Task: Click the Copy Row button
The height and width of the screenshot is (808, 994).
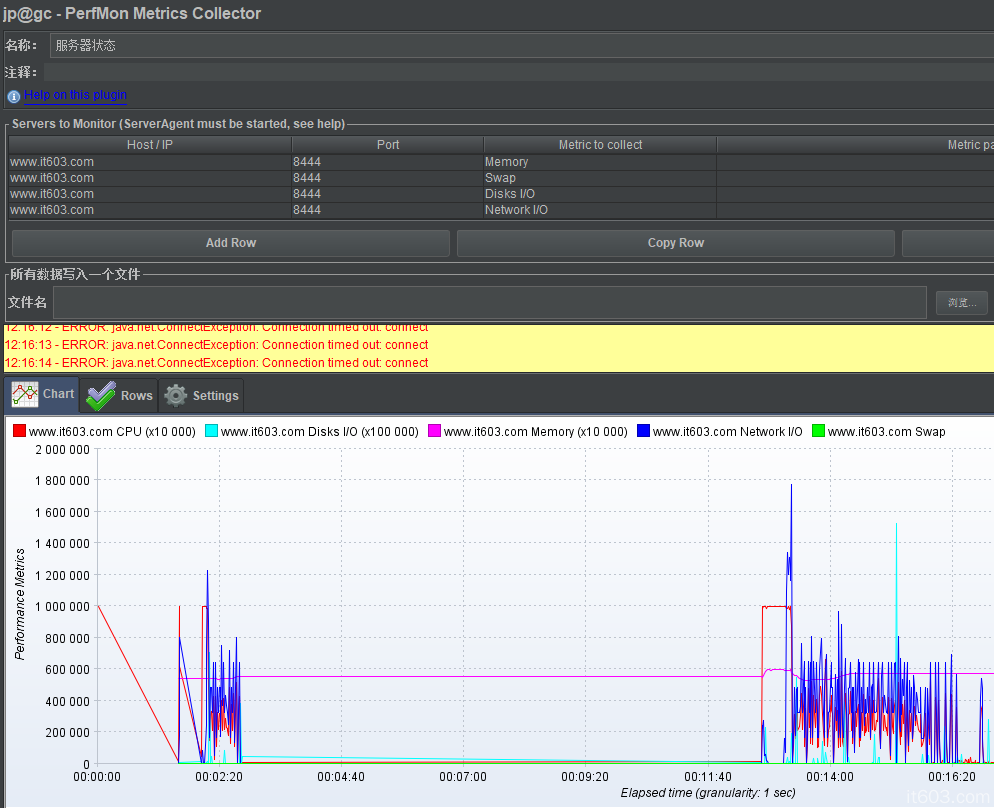Action: (x=675, y=243)
